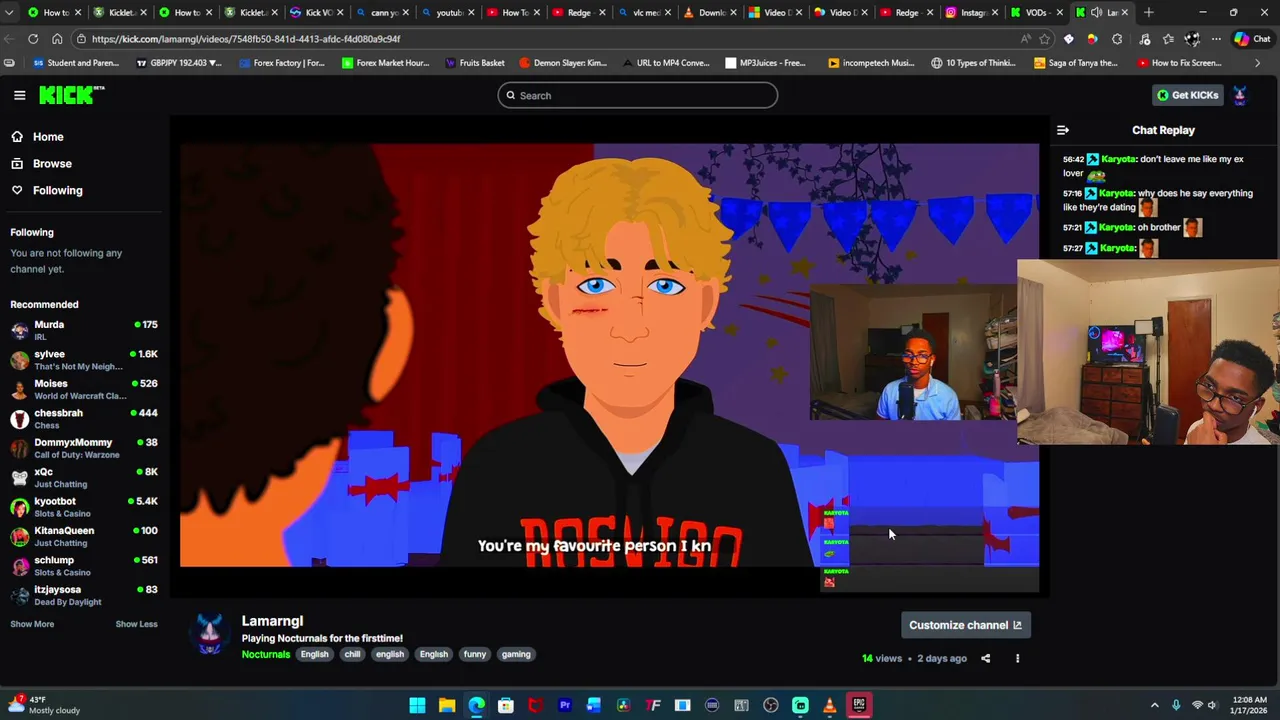This screenshot has height=720, width=1280.
Task: Click the video player
Action: point(609,355)
